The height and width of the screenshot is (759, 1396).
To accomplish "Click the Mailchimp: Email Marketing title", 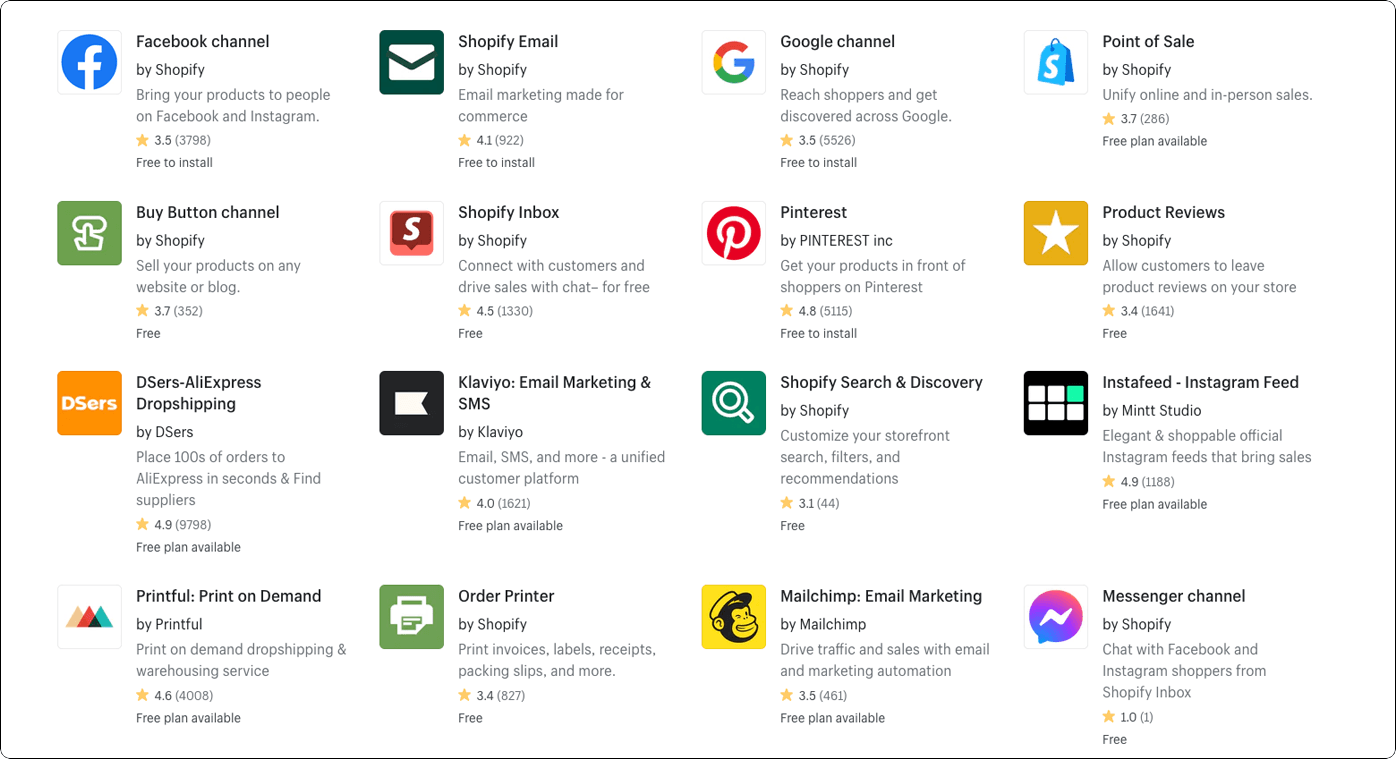I will (x=880, y=596).
